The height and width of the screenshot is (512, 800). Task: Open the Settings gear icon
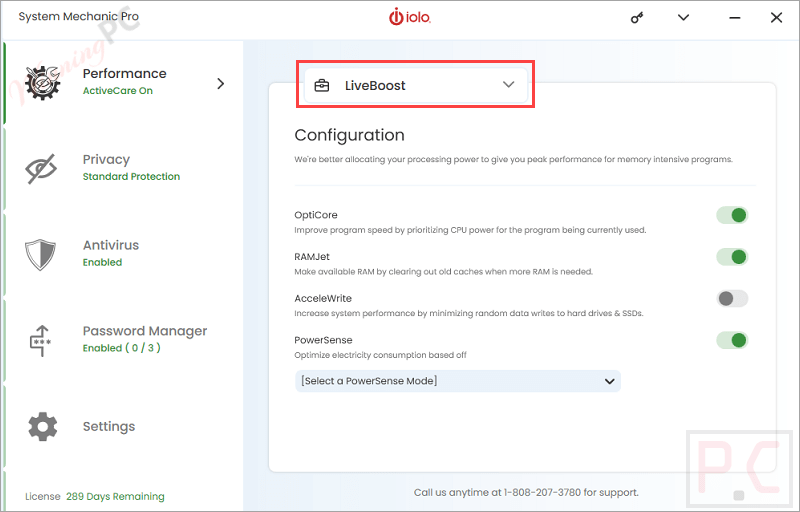point(42,426)
